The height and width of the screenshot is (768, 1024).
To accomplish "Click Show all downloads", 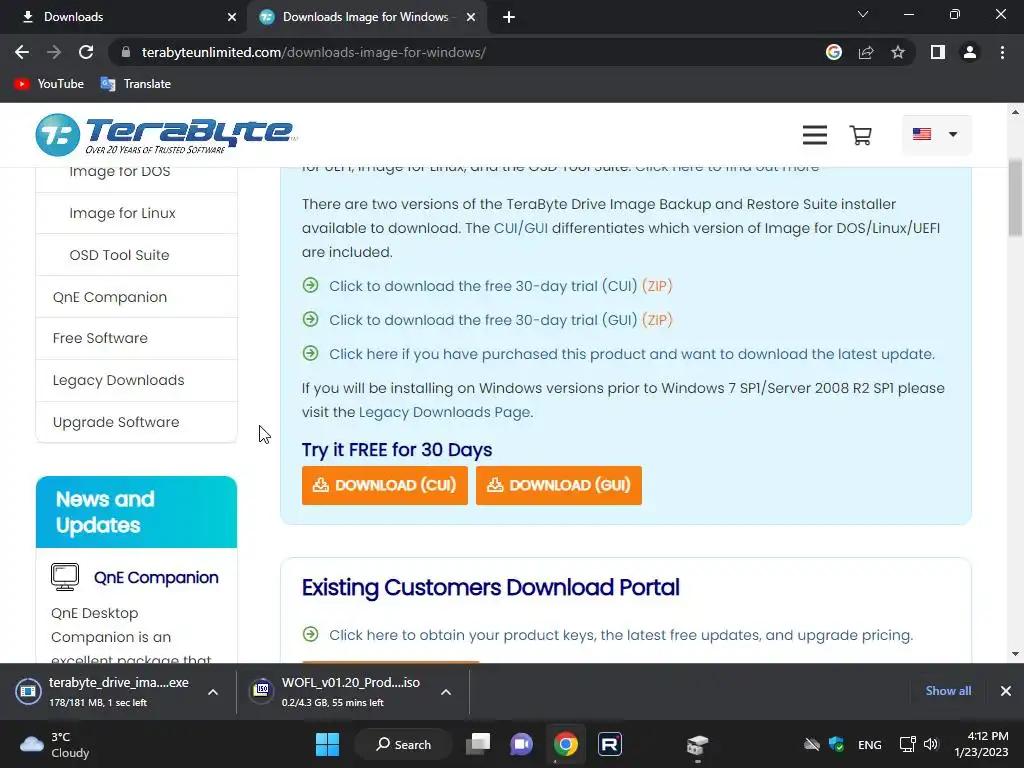I will click(948, 691).
